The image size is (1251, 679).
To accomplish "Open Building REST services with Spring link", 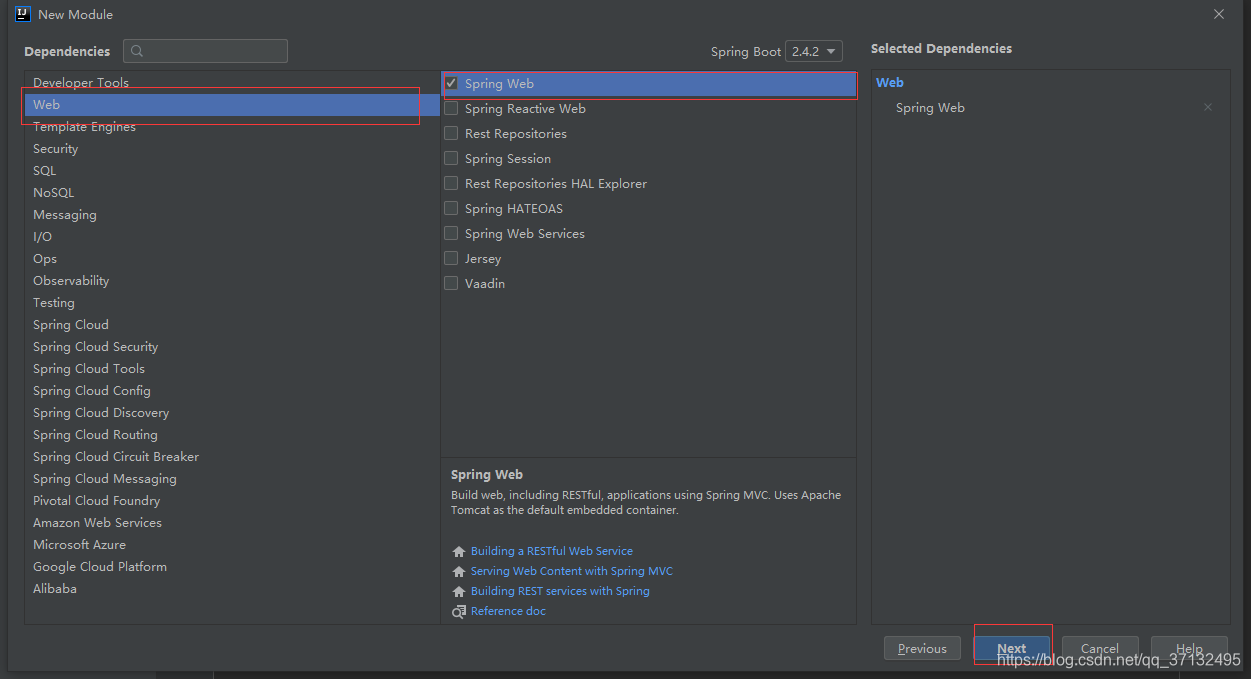I will pos(560,591).
